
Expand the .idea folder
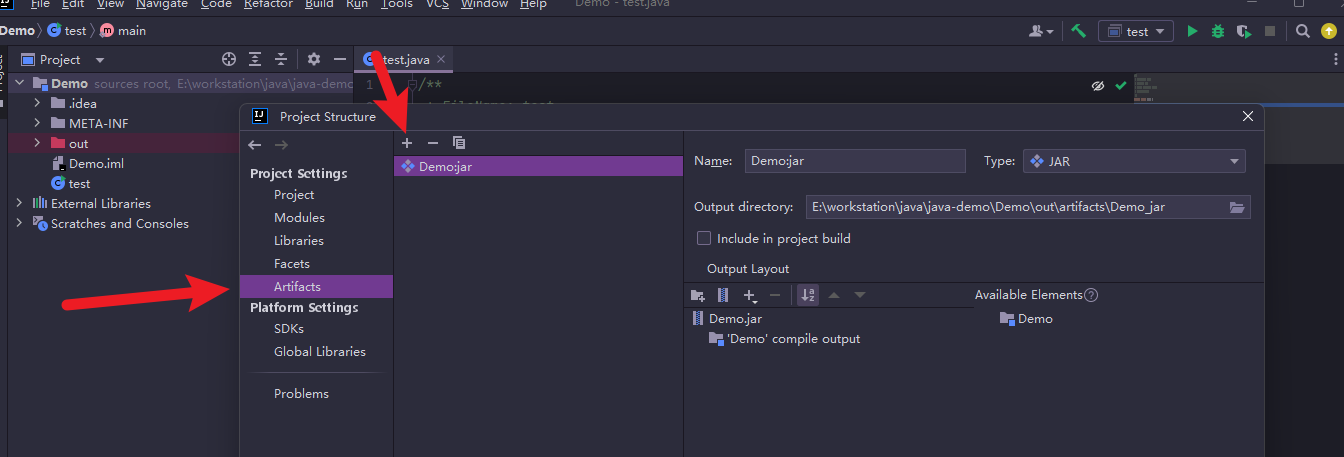[x=37, y=103]
